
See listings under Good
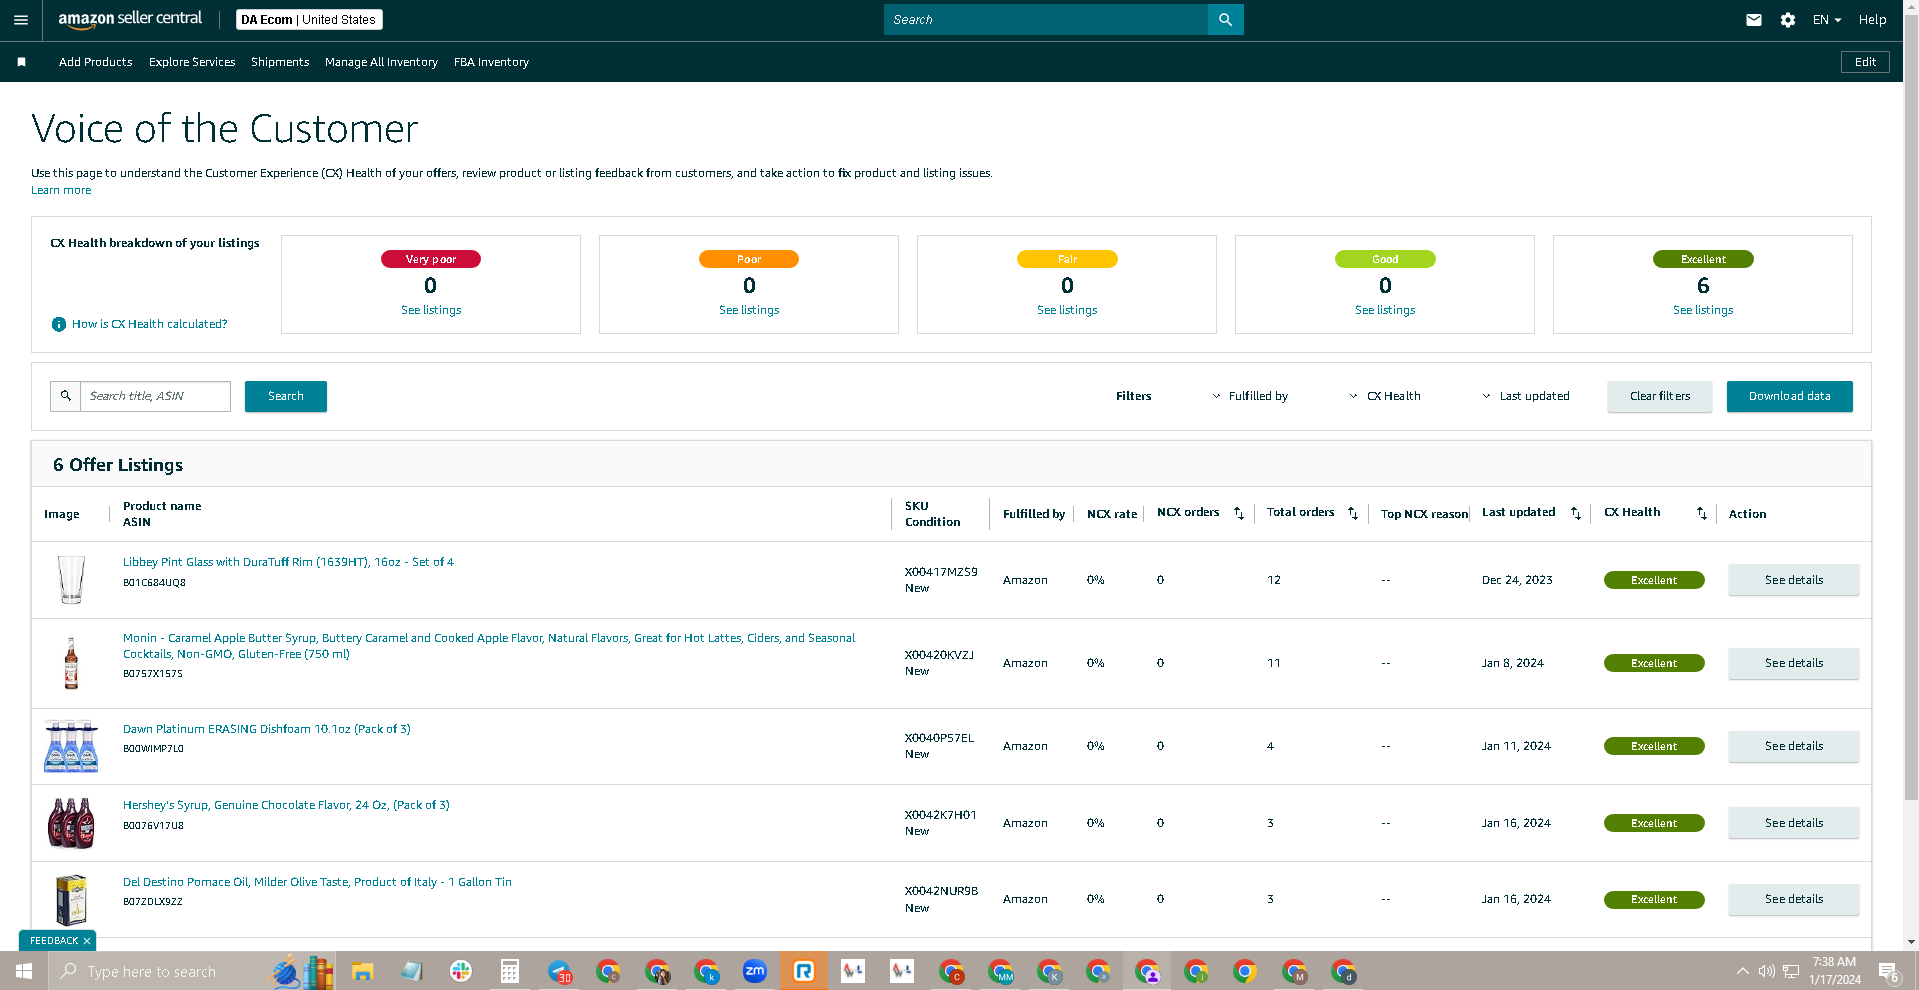pyautogui.click(x=1385, y=310)
